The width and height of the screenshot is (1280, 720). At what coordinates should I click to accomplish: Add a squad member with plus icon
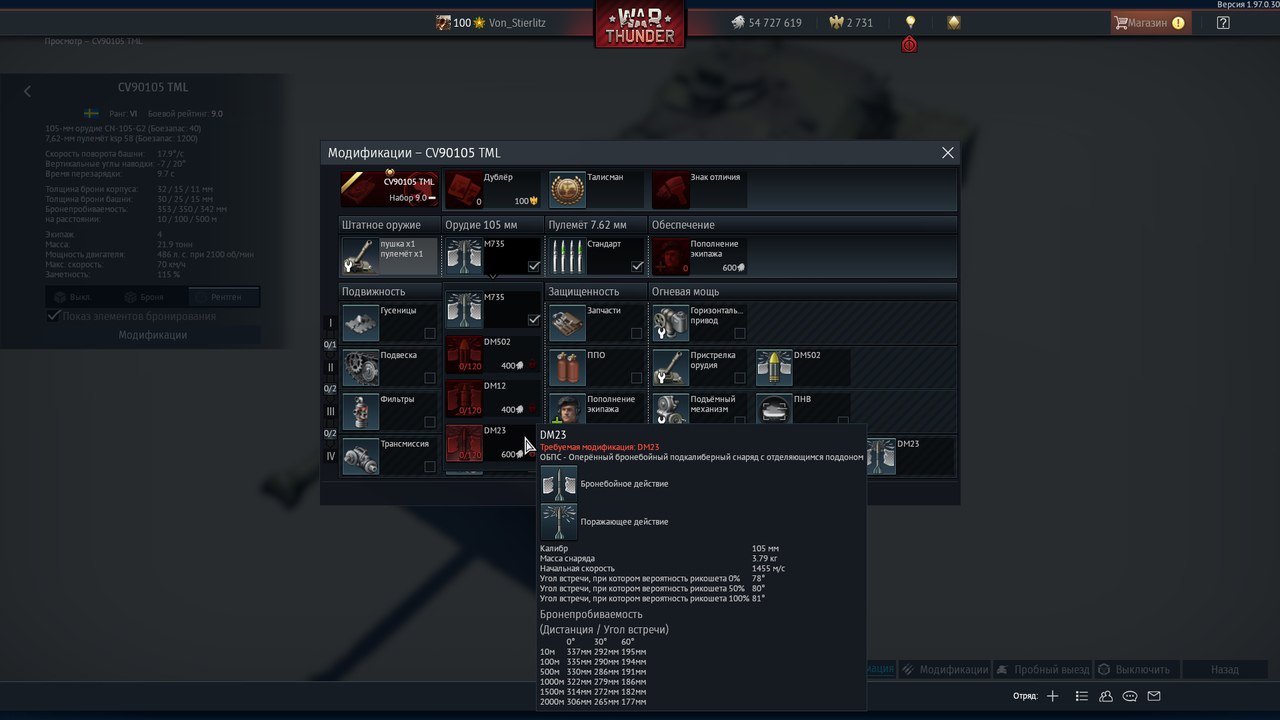[1052, 696]
